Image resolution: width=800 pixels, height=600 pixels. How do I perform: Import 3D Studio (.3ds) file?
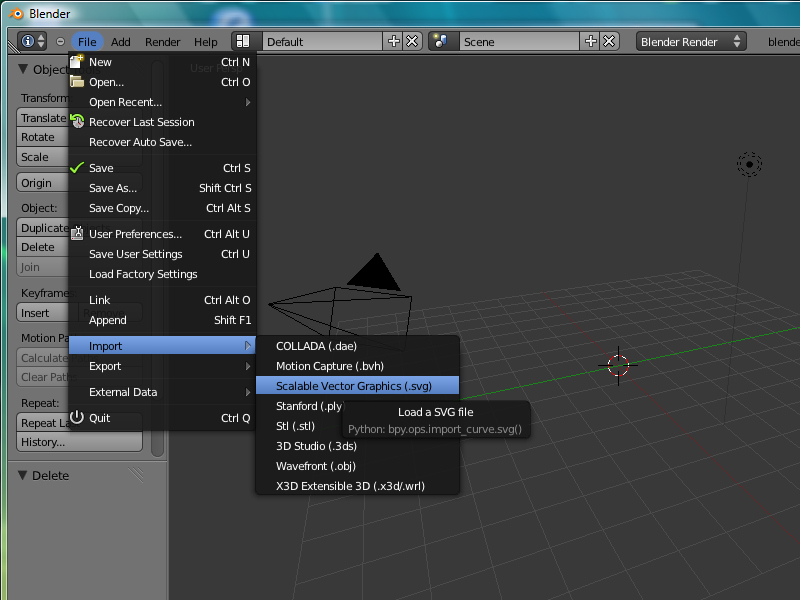pyautogui.click(x=357, y=446)
